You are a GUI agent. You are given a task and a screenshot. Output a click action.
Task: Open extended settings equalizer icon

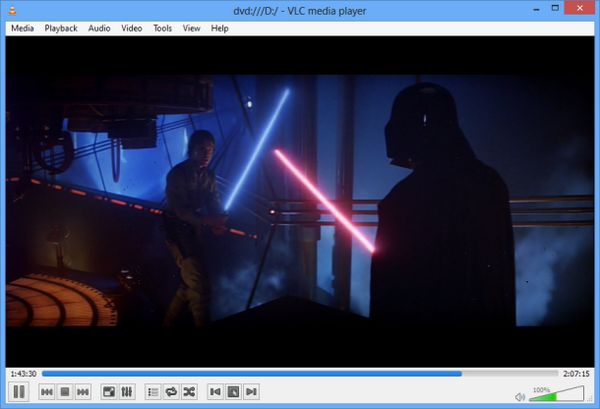[127, 392]
